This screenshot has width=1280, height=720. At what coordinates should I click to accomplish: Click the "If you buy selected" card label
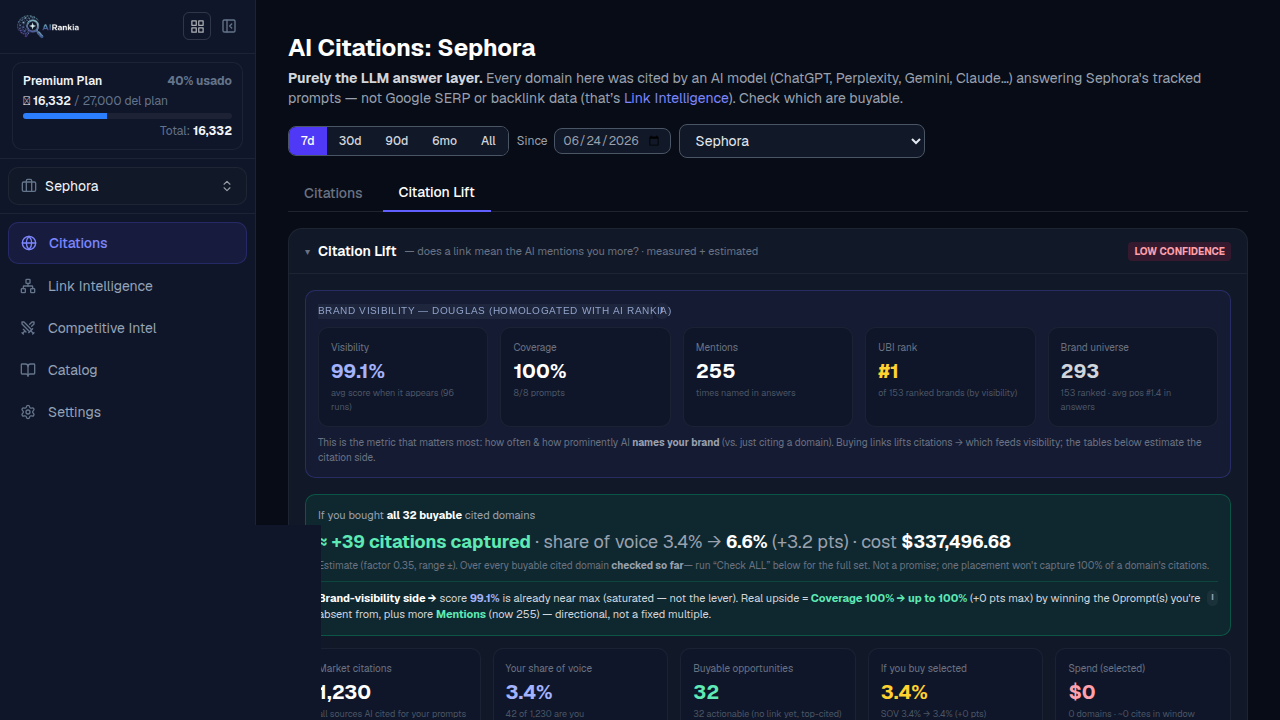coord(924,668)
